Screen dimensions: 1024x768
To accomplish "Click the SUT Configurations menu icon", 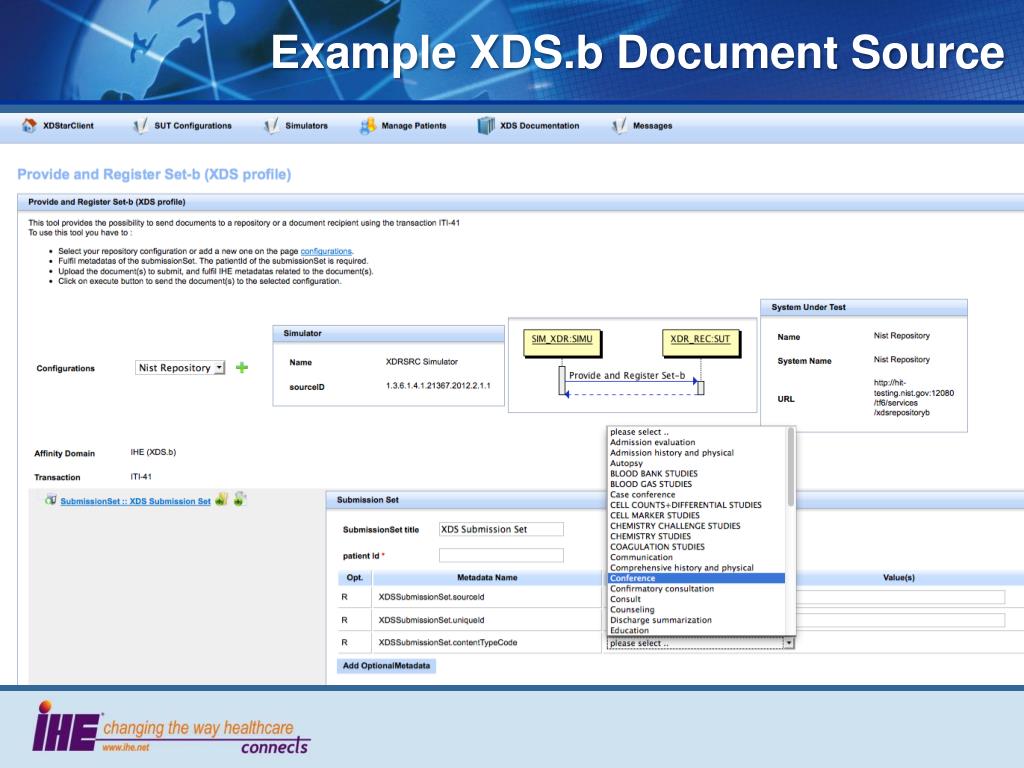I will tap(140, 126).
